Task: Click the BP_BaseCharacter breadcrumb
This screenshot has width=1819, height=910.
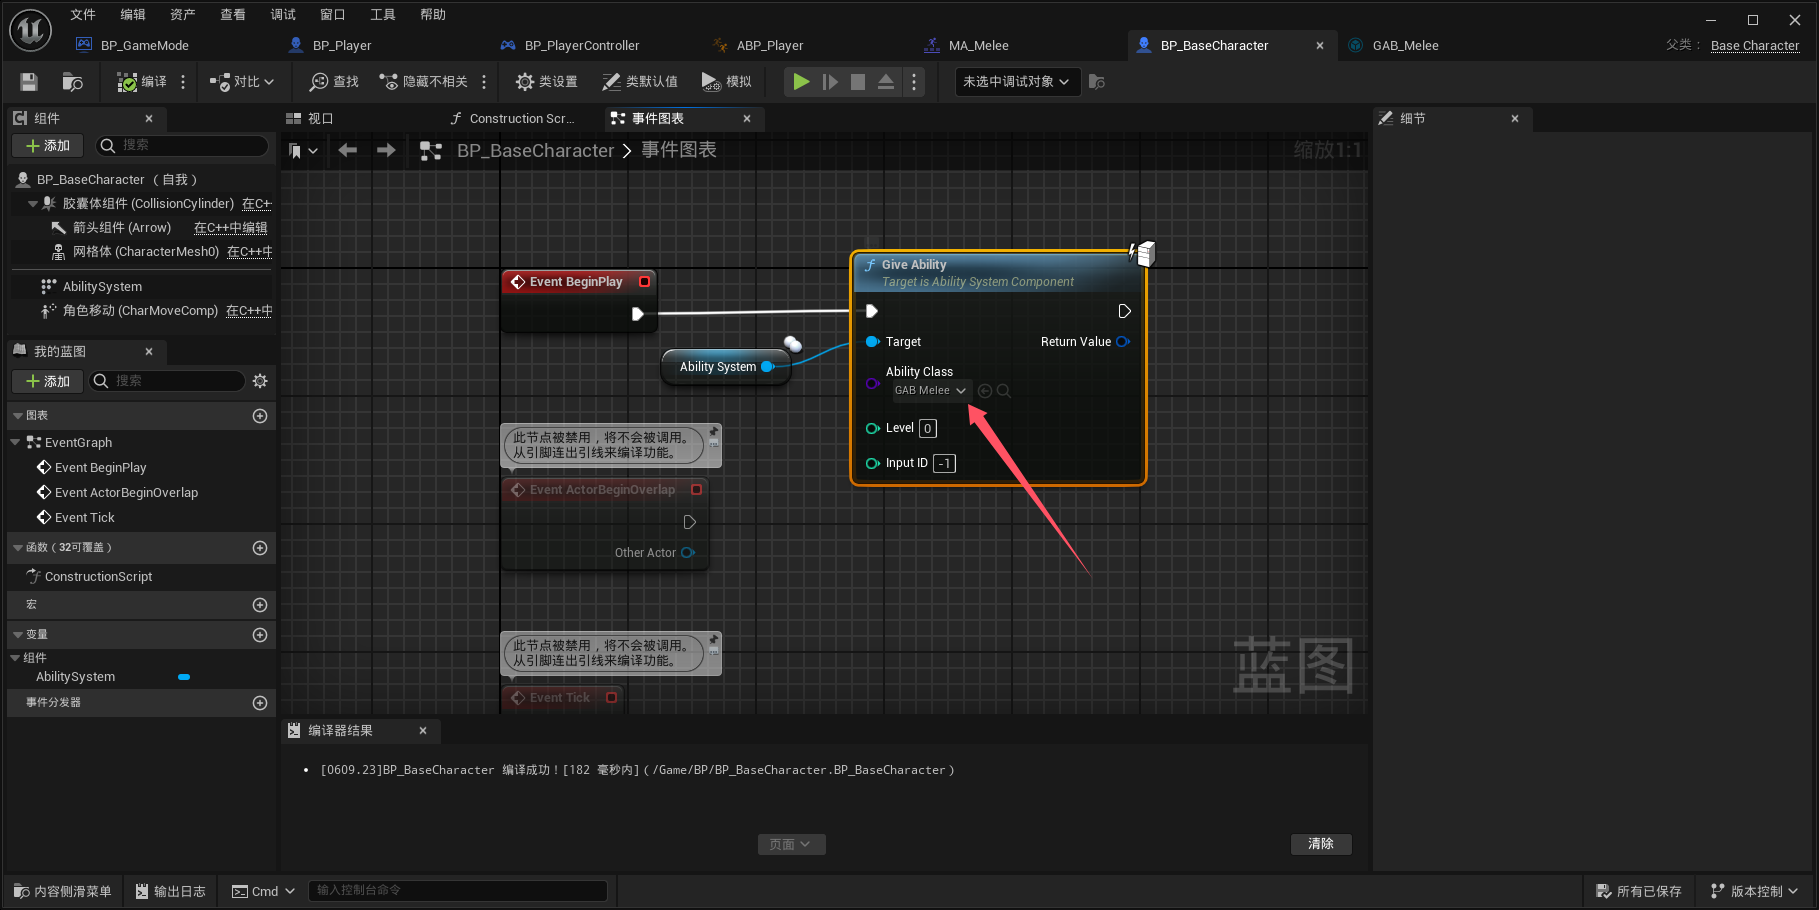Action: [x=536, y=151]
